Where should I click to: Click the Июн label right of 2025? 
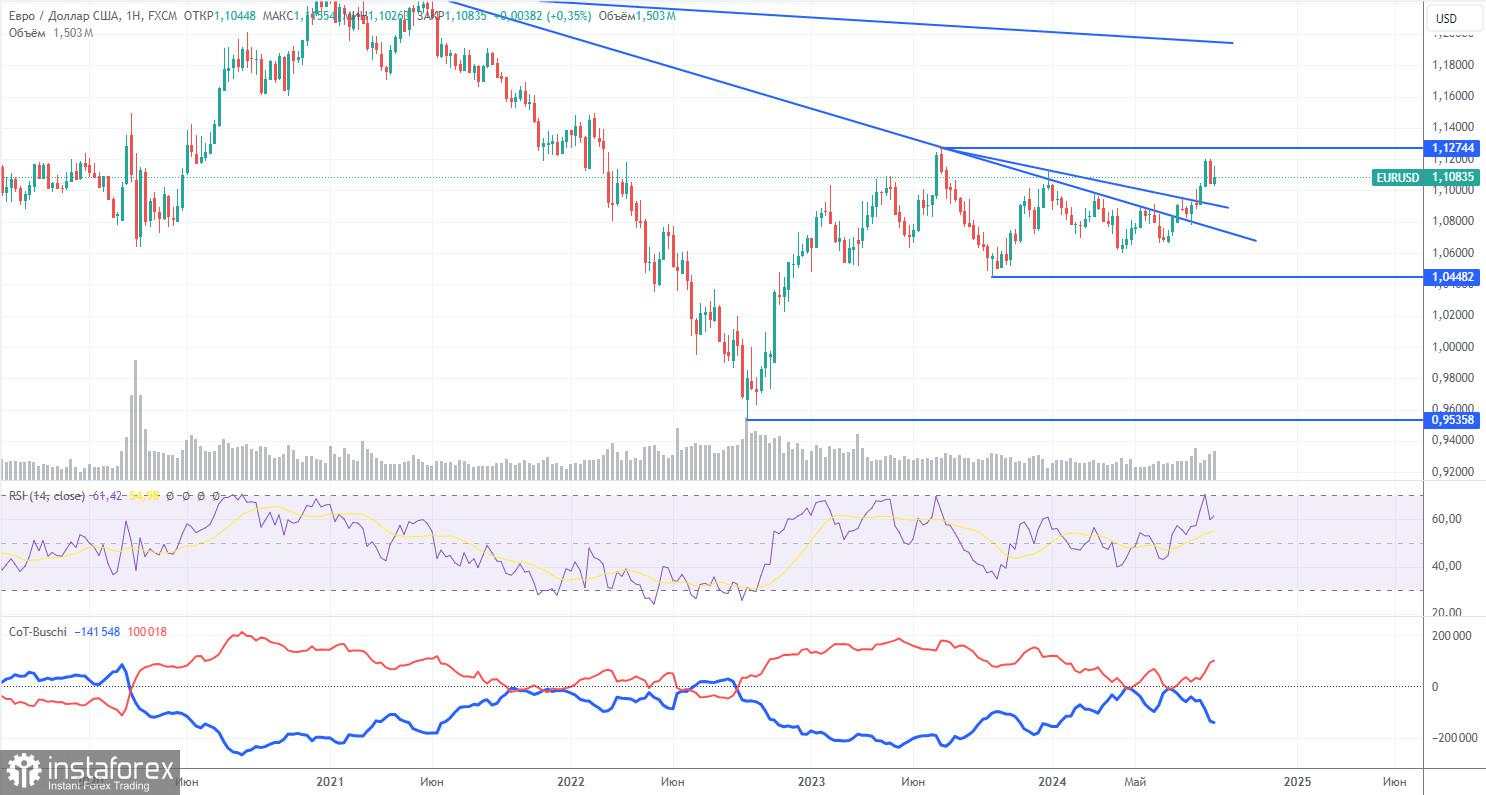click(x=1394, y=780)
